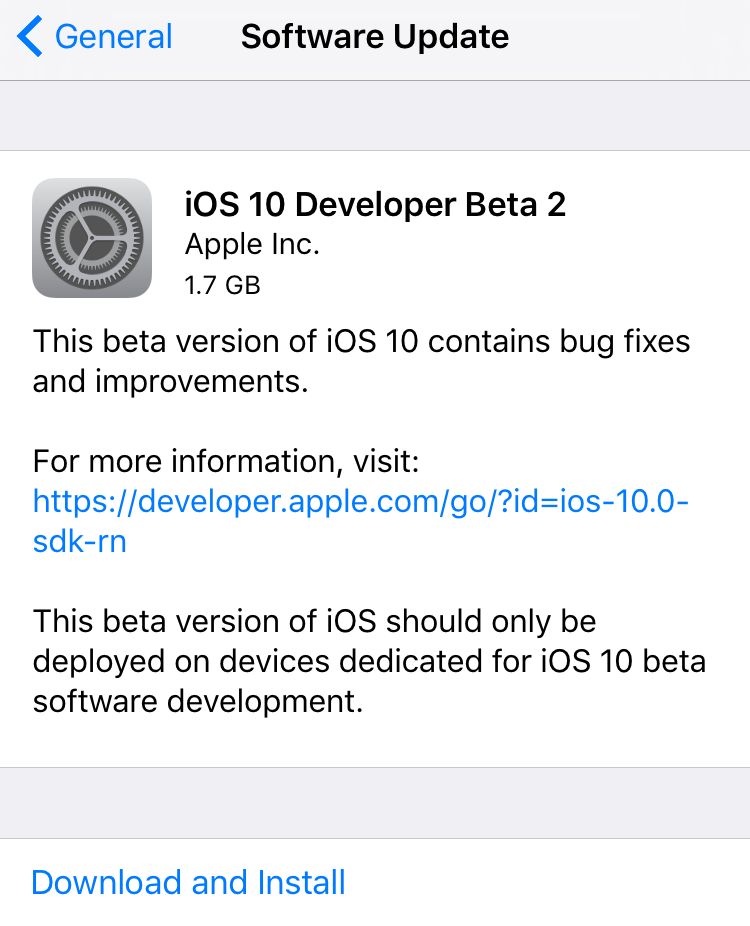Click gray spacer below navigation bar

(x=375, y=115)
